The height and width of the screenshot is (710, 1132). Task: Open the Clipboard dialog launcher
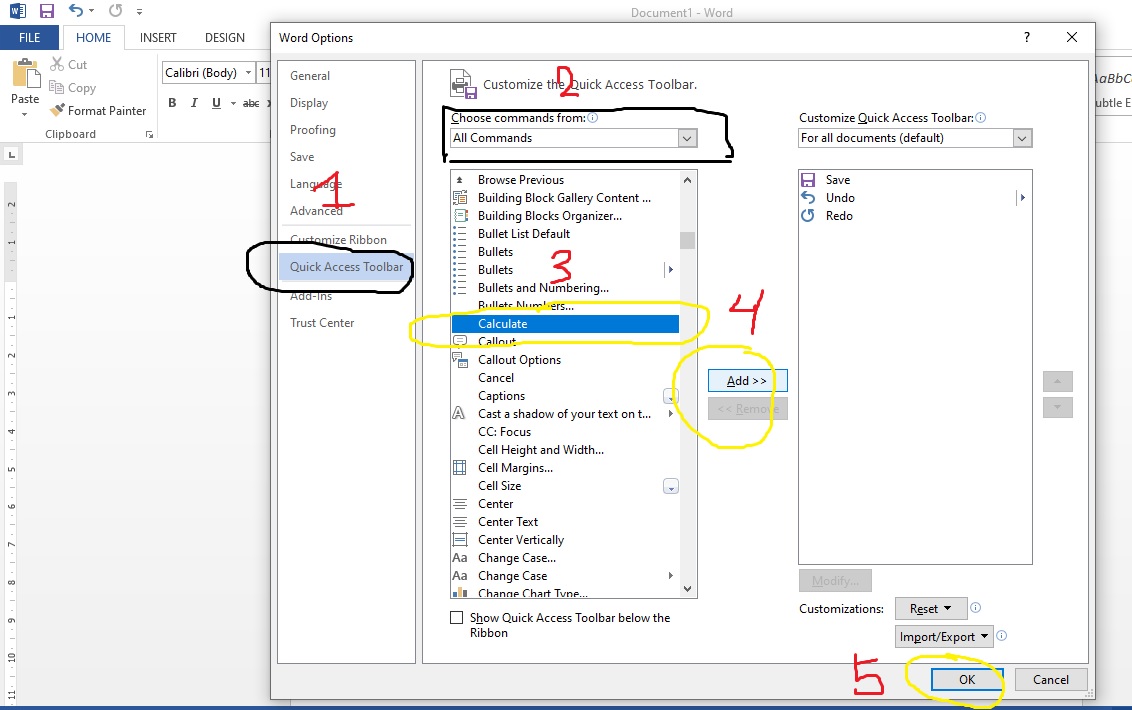149,134
